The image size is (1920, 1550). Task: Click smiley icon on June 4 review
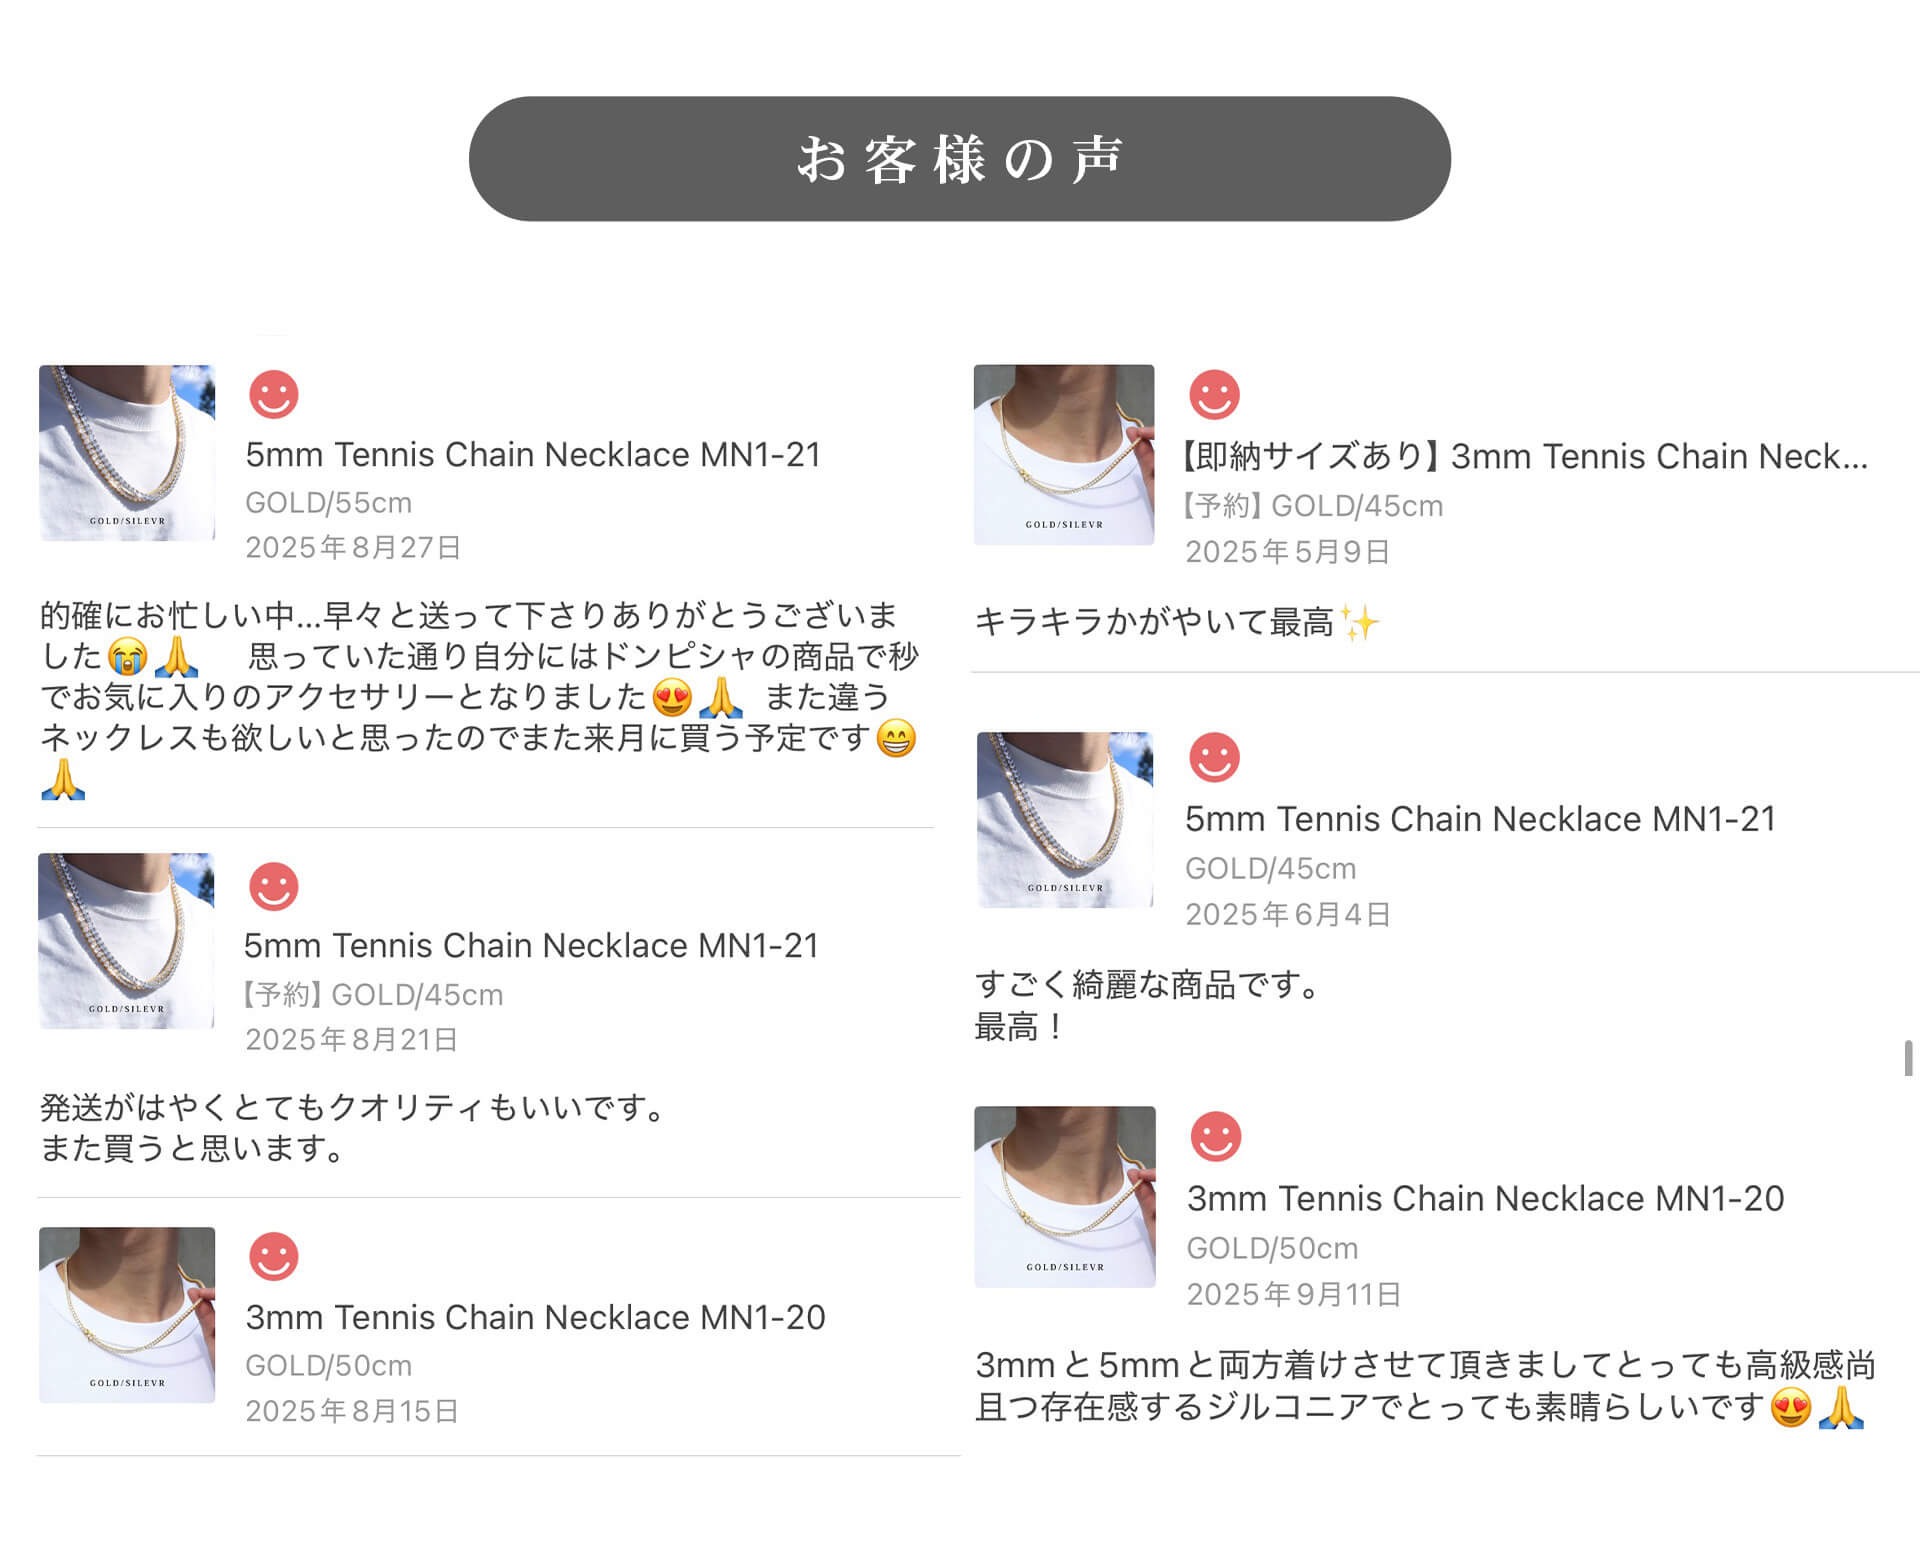(x=1214, y=757)
